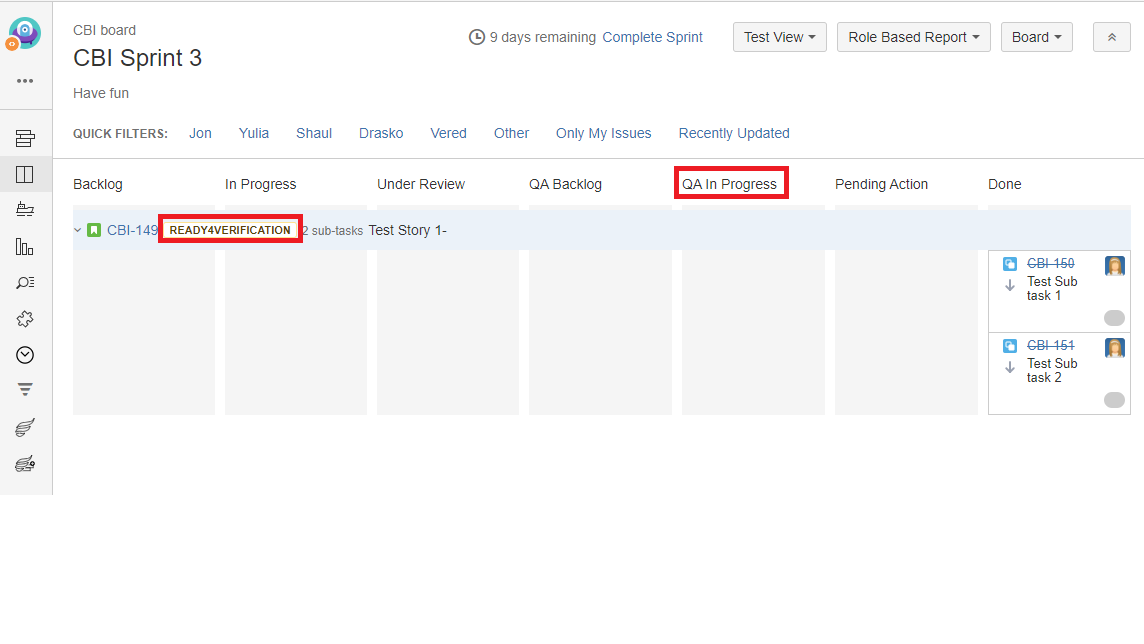Open the clock icon in sidebar

click(x=25, y=355)
